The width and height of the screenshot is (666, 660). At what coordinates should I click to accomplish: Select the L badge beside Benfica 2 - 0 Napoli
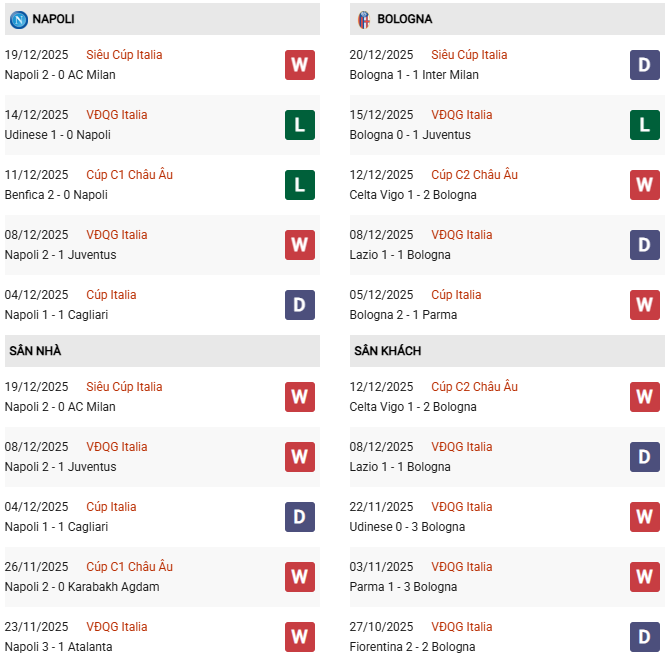(x=299, y=185)
